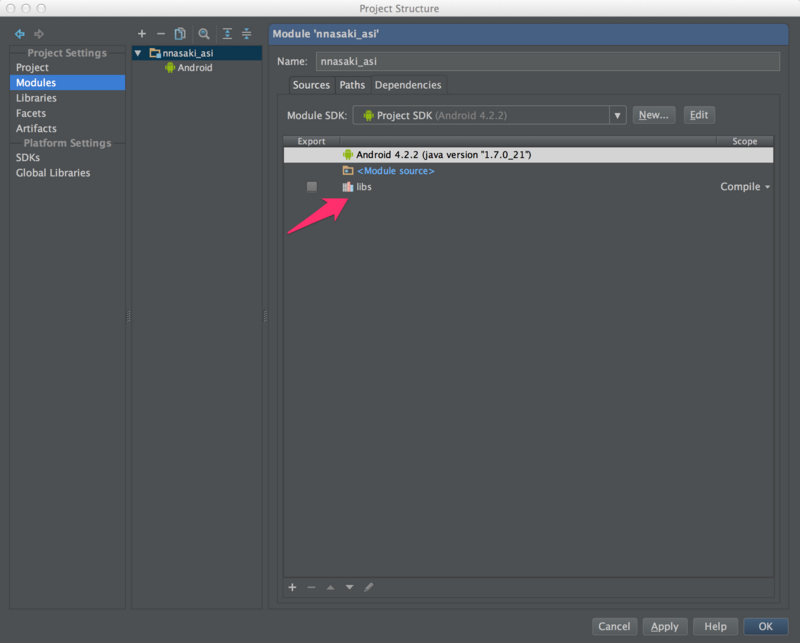Remove dependency with bottom minus icon
800x643 pixels.
pos(311,587)
